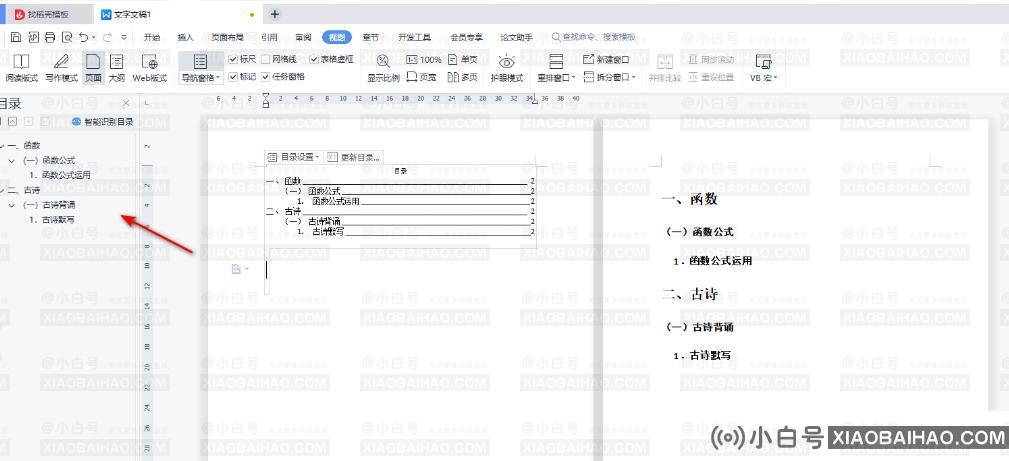
Task: Choose 多页 multi-page display
Action: [463, 77]
